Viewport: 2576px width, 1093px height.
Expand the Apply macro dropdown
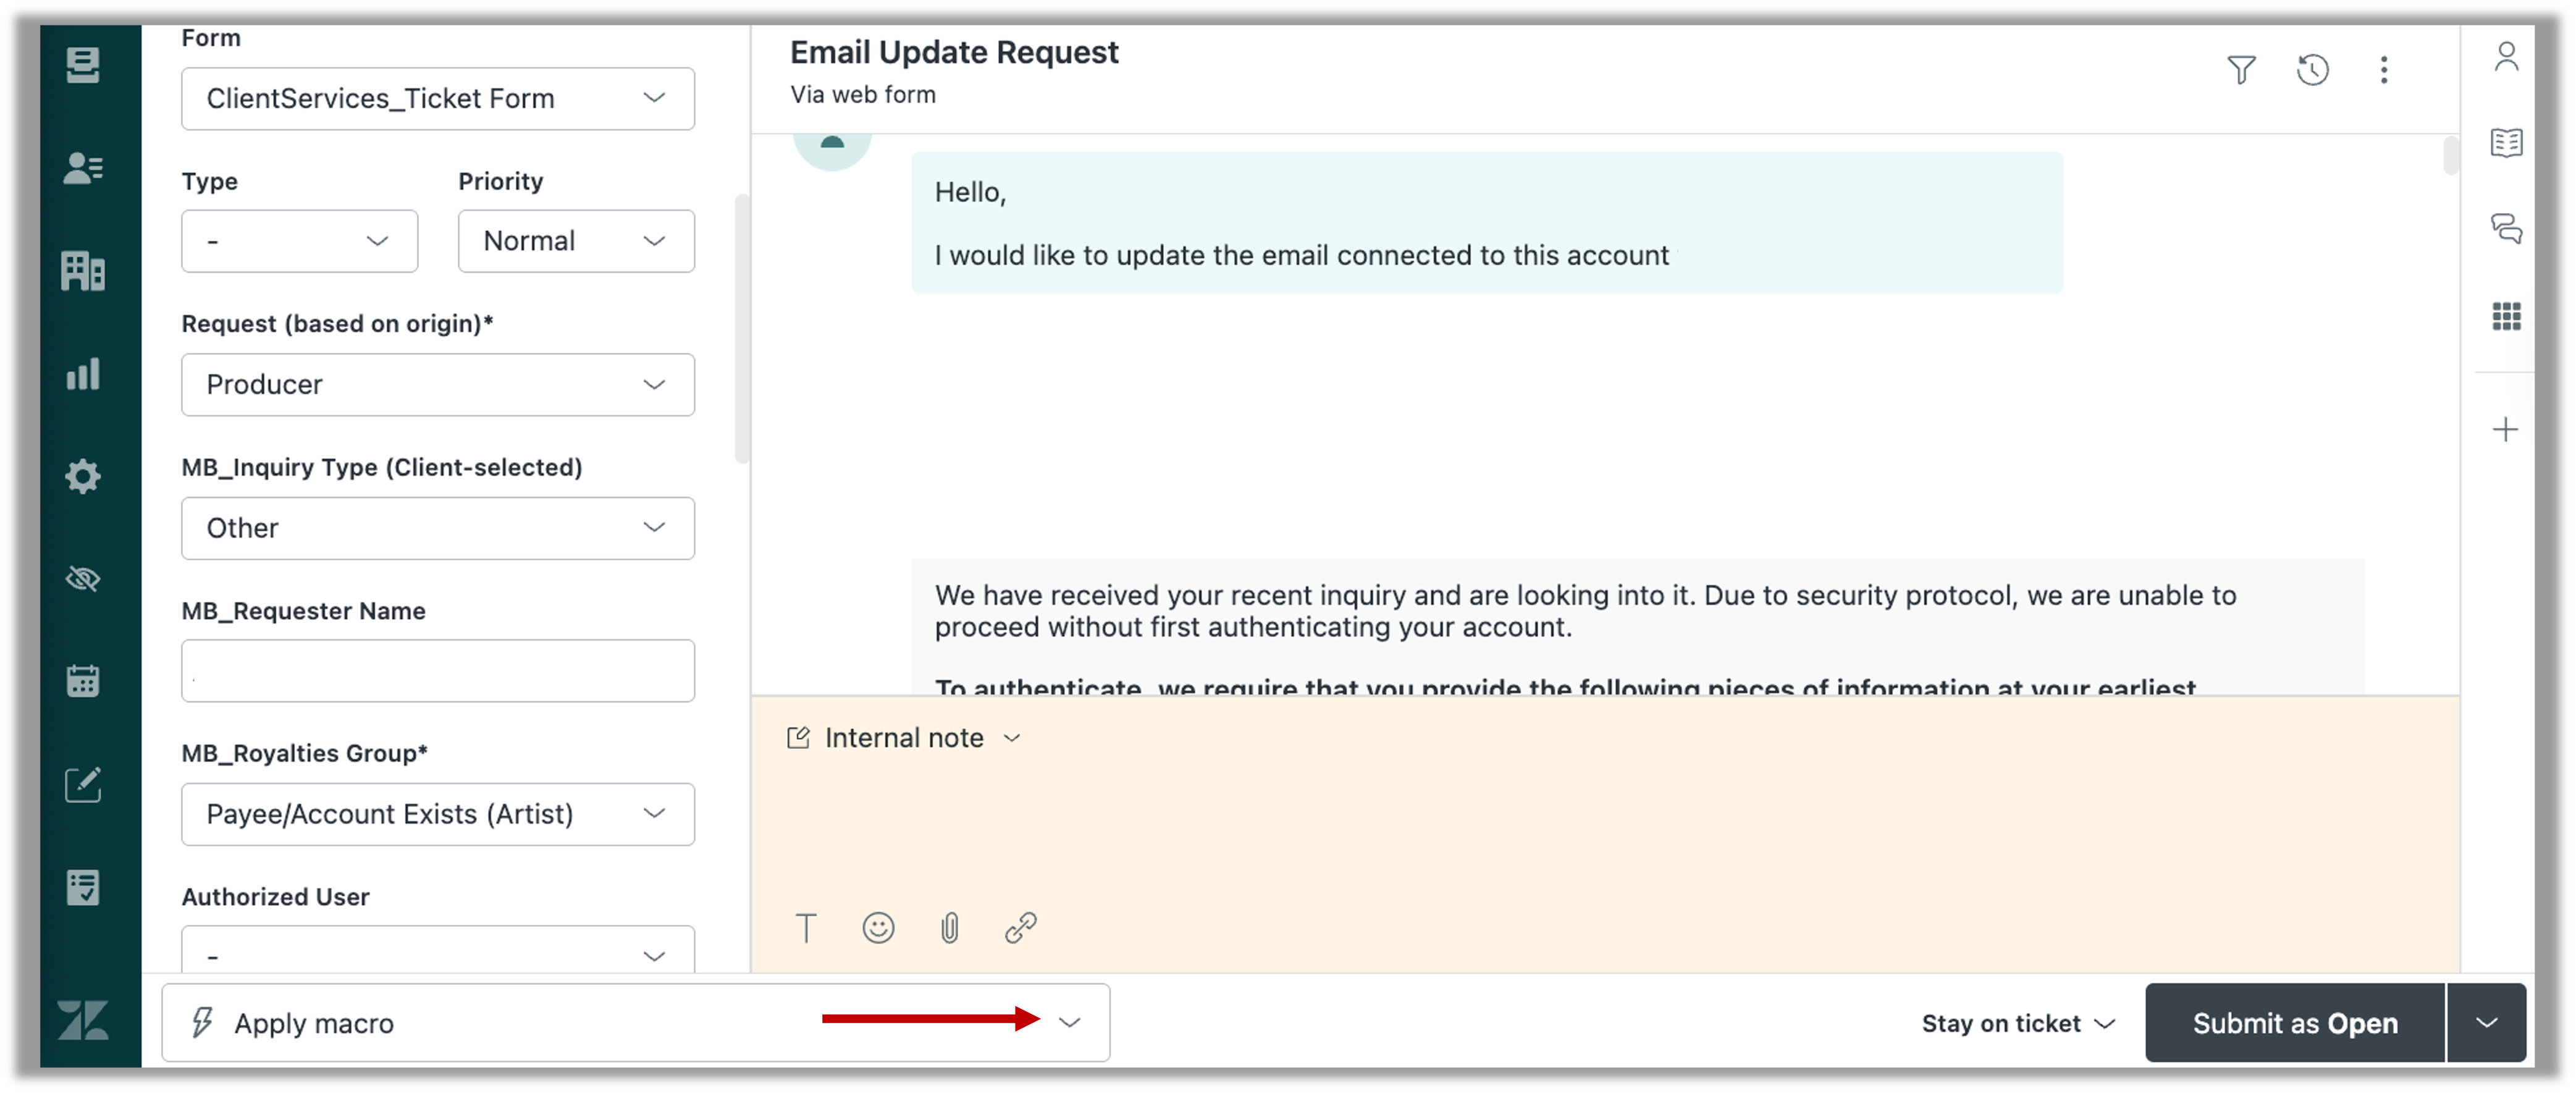1070,1022
